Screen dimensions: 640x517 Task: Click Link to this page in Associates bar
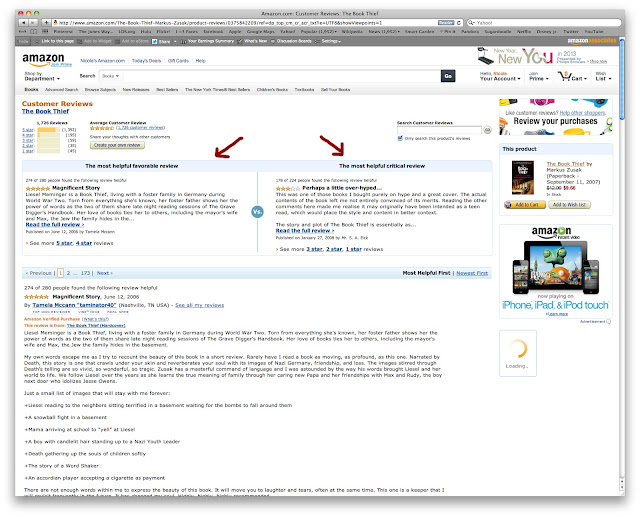pyautogui.click(x=58, y=41)
